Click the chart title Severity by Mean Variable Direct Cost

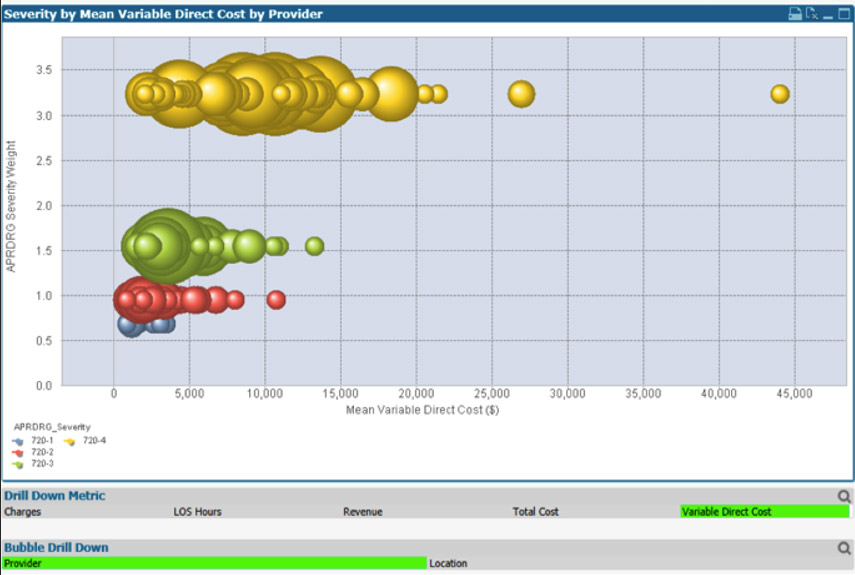click(x=163, y=14)
